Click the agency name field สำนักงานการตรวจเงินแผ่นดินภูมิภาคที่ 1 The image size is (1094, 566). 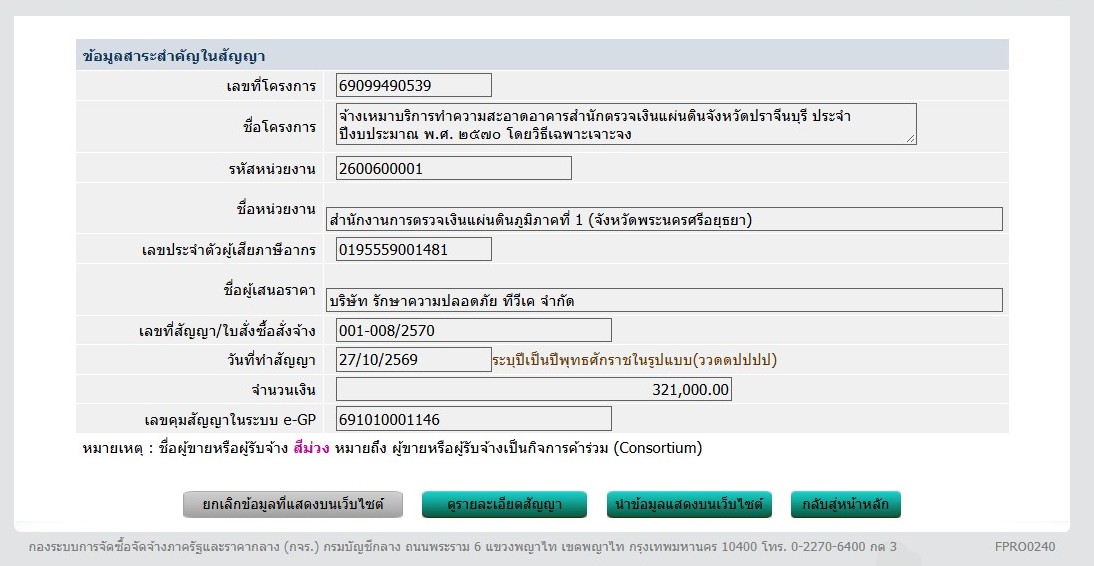tap(664, 219)
